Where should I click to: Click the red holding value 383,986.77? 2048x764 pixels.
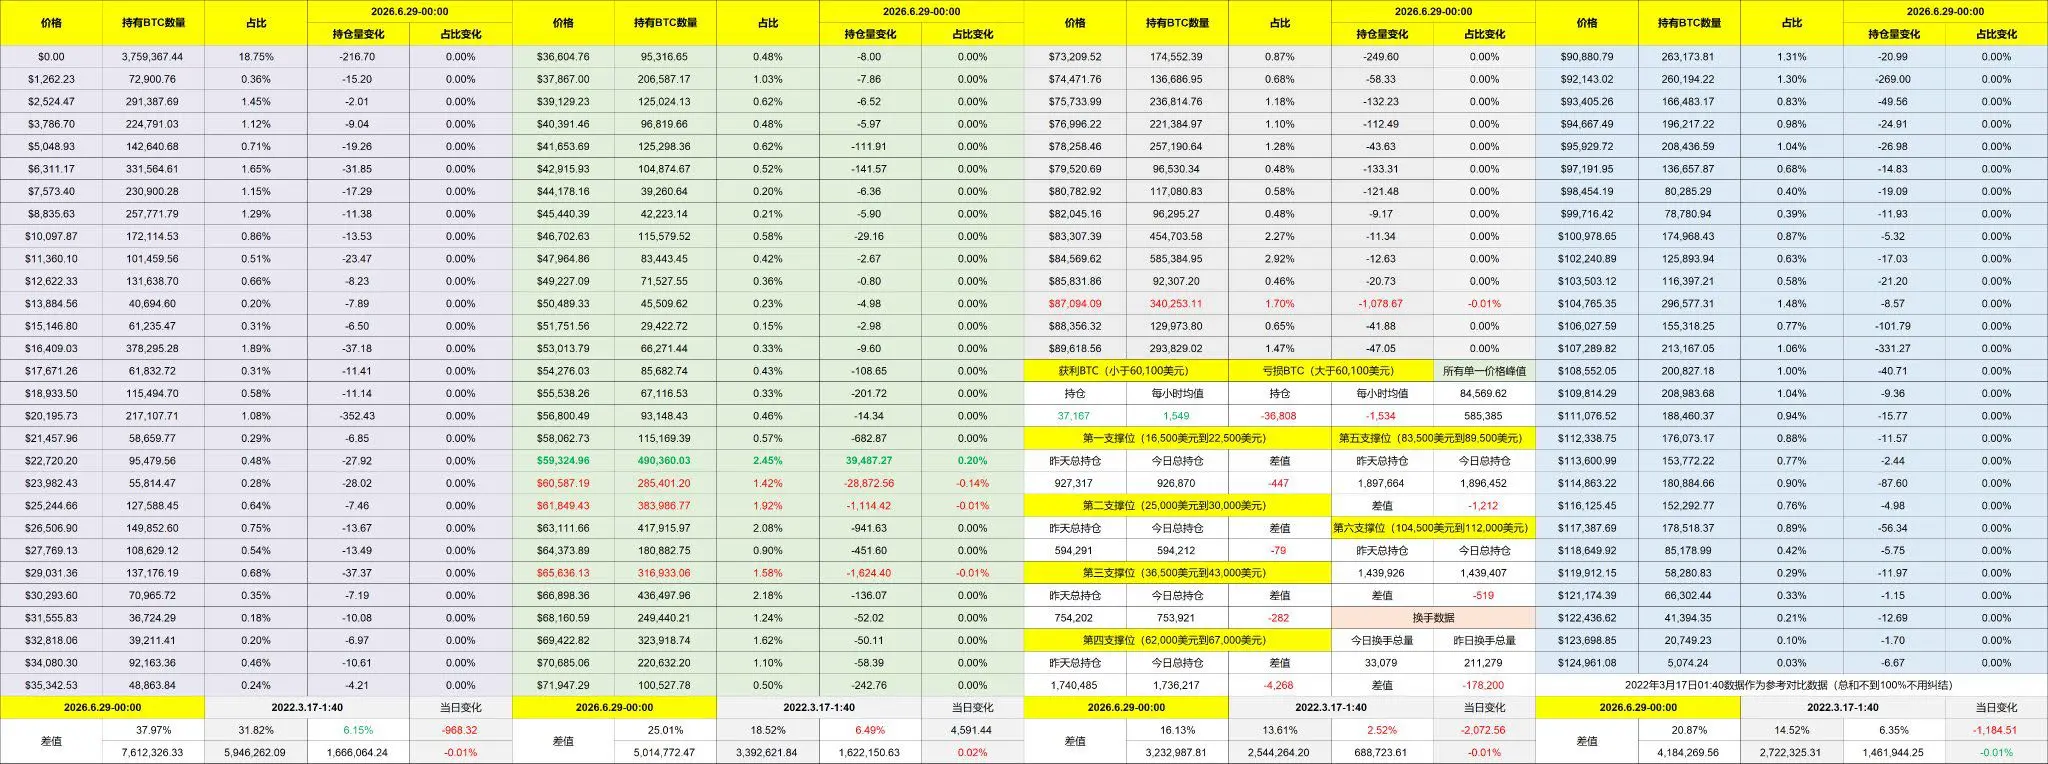pyautogui.click(x=665, y=506)
